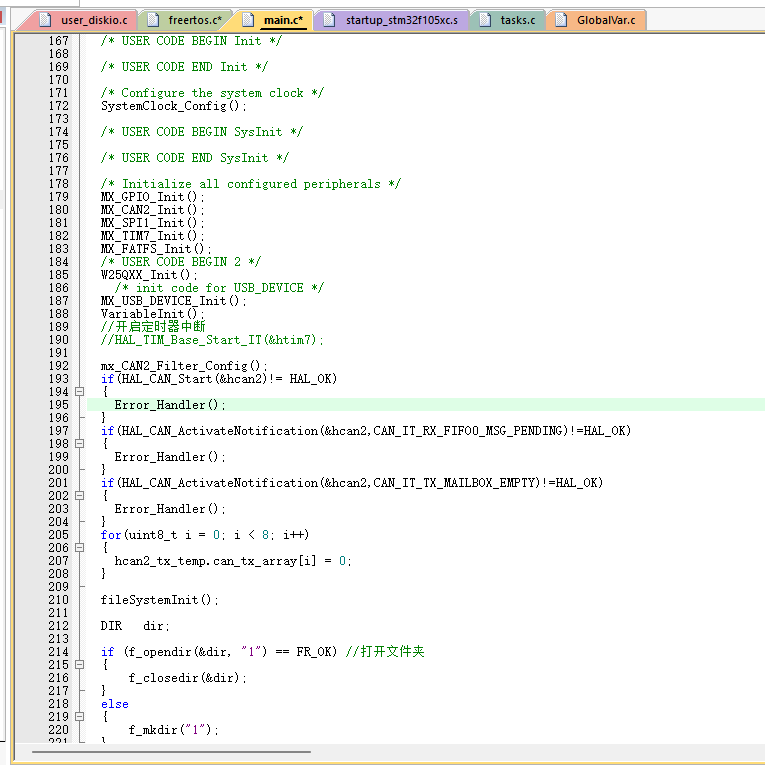765x766 pixels.
Task: Collapse the code block at line 215
Action: click(80, 665)
